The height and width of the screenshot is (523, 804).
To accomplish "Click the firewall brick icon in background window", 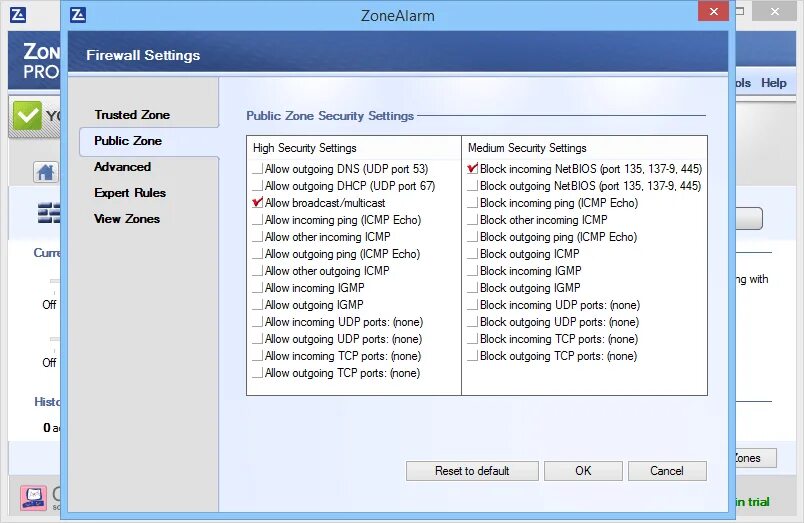I will tap(49, 213).
